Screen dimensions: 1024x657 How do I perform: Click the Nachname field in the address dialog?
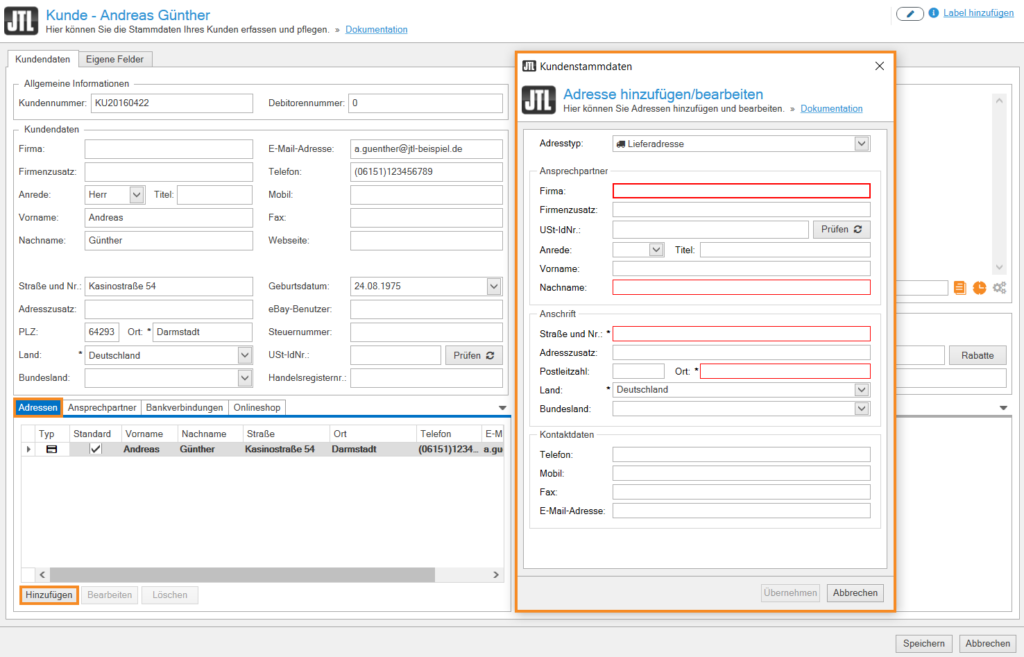(x=741, y=288)
